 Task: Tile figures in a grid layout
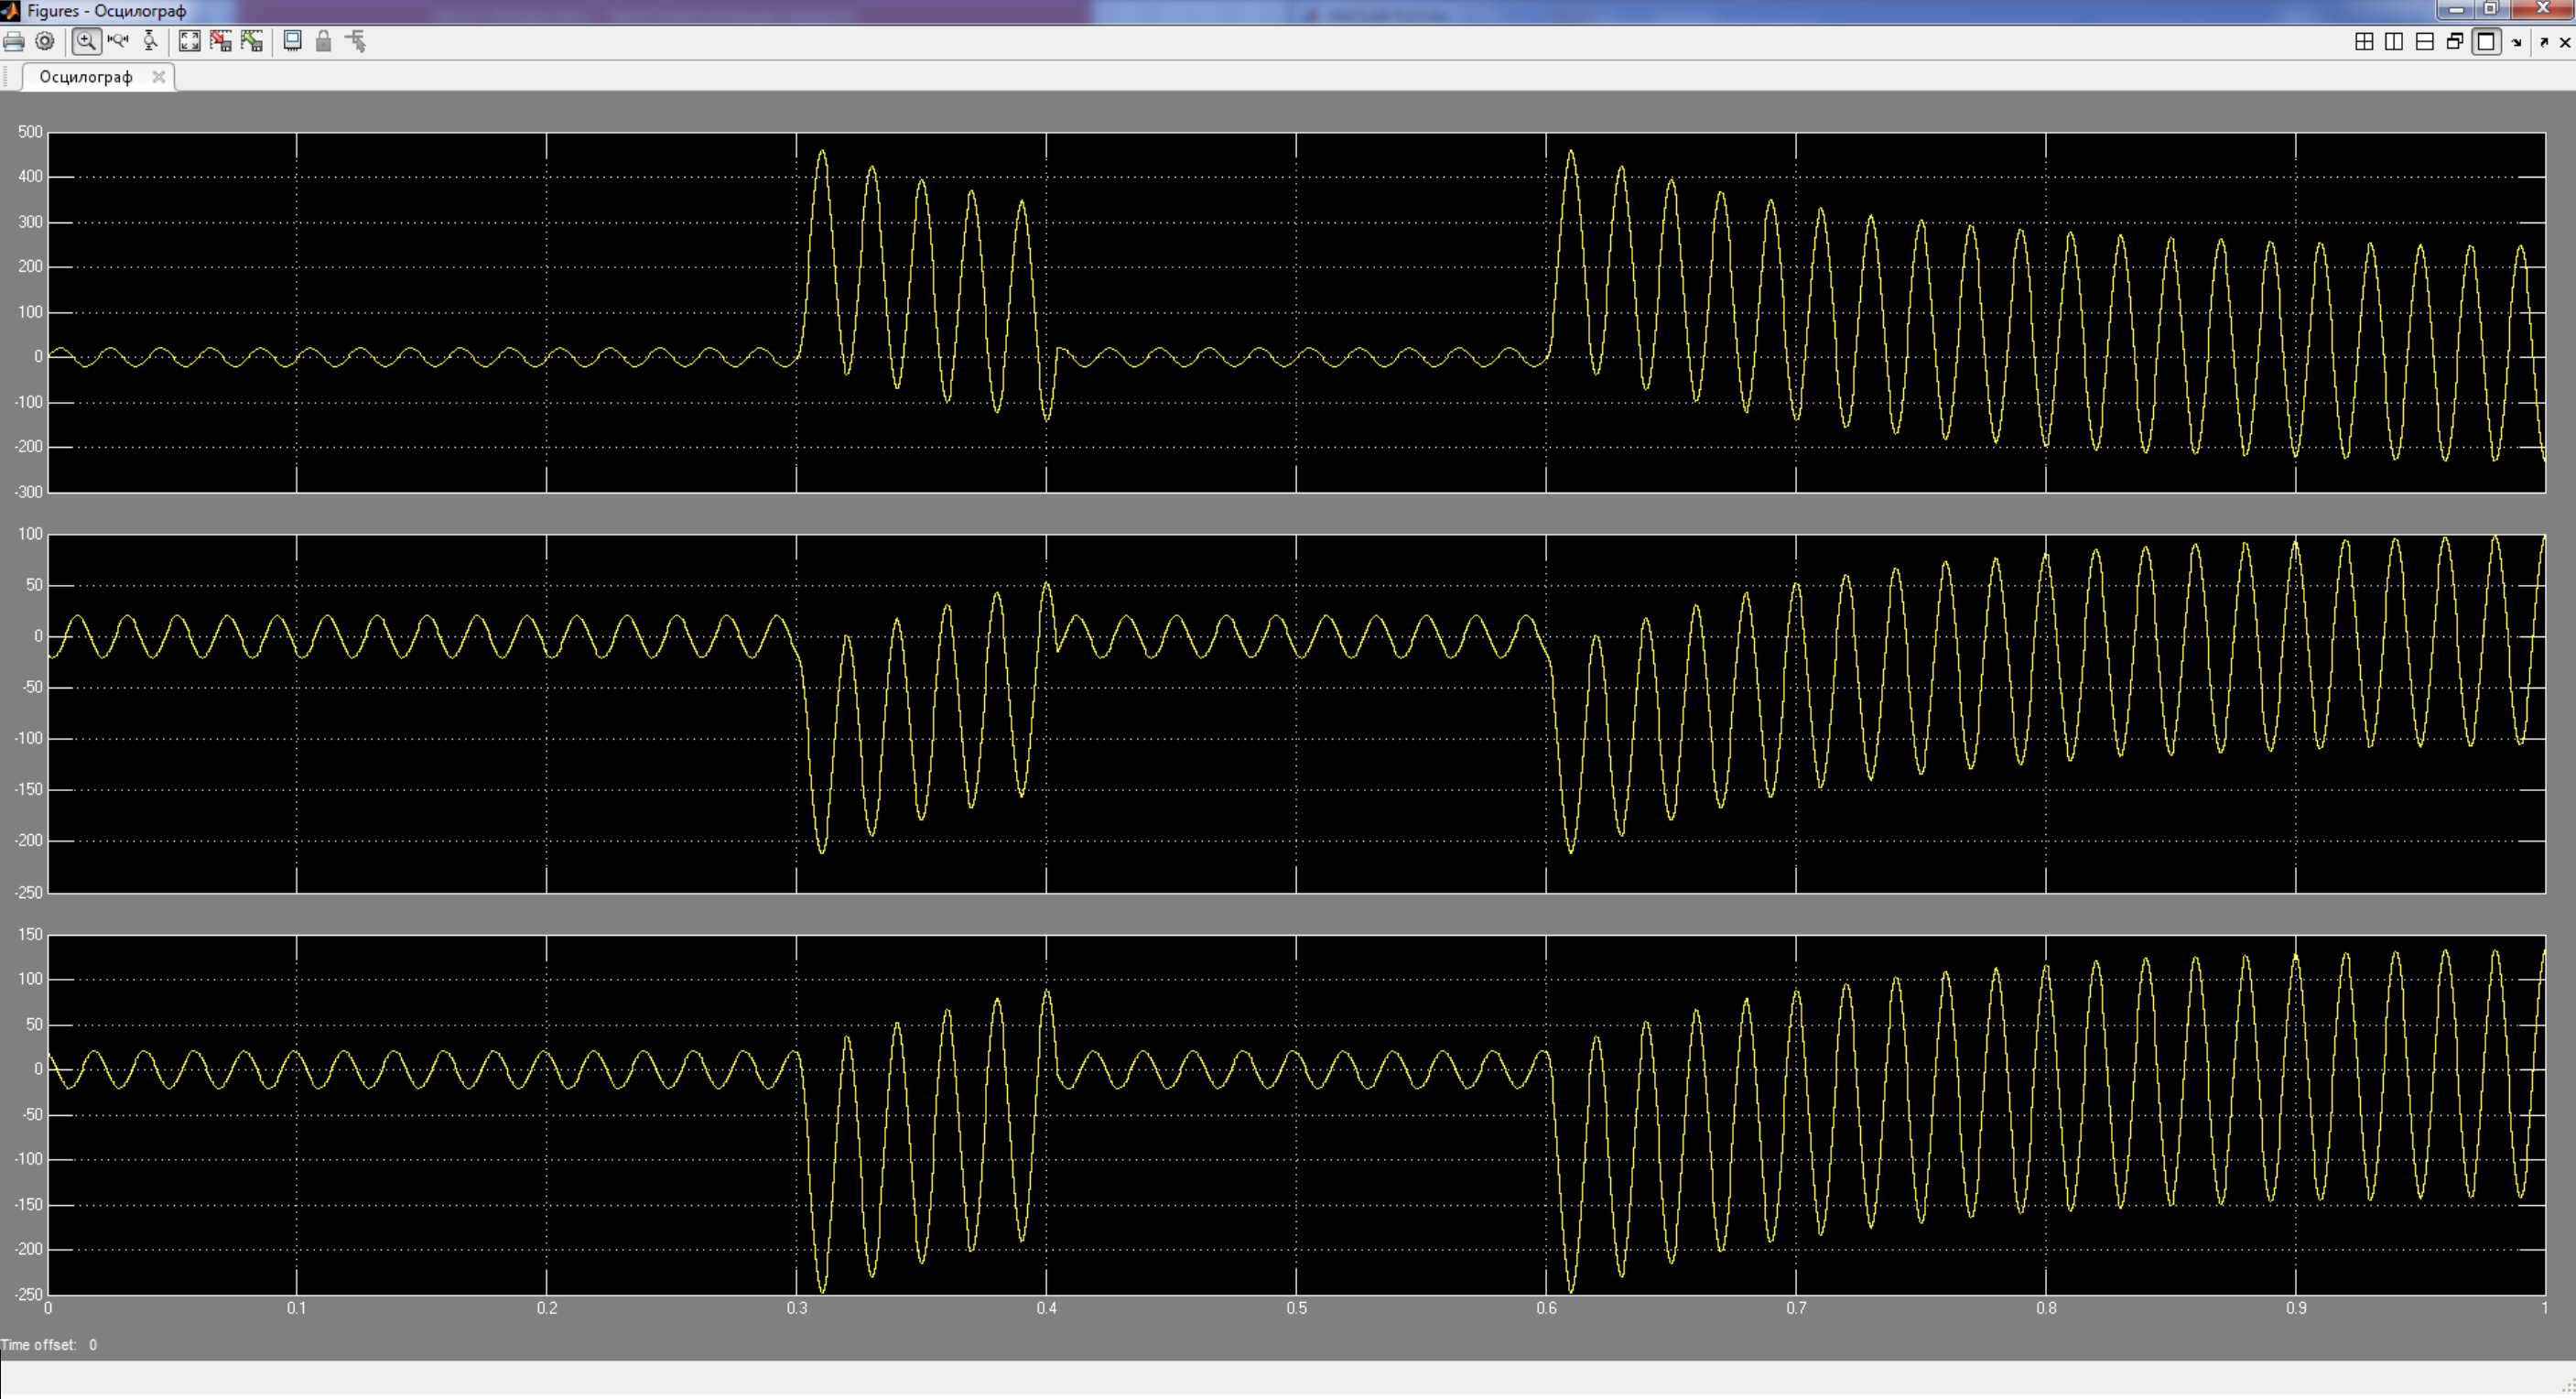pyautogui.click(x=2364, y=42)
